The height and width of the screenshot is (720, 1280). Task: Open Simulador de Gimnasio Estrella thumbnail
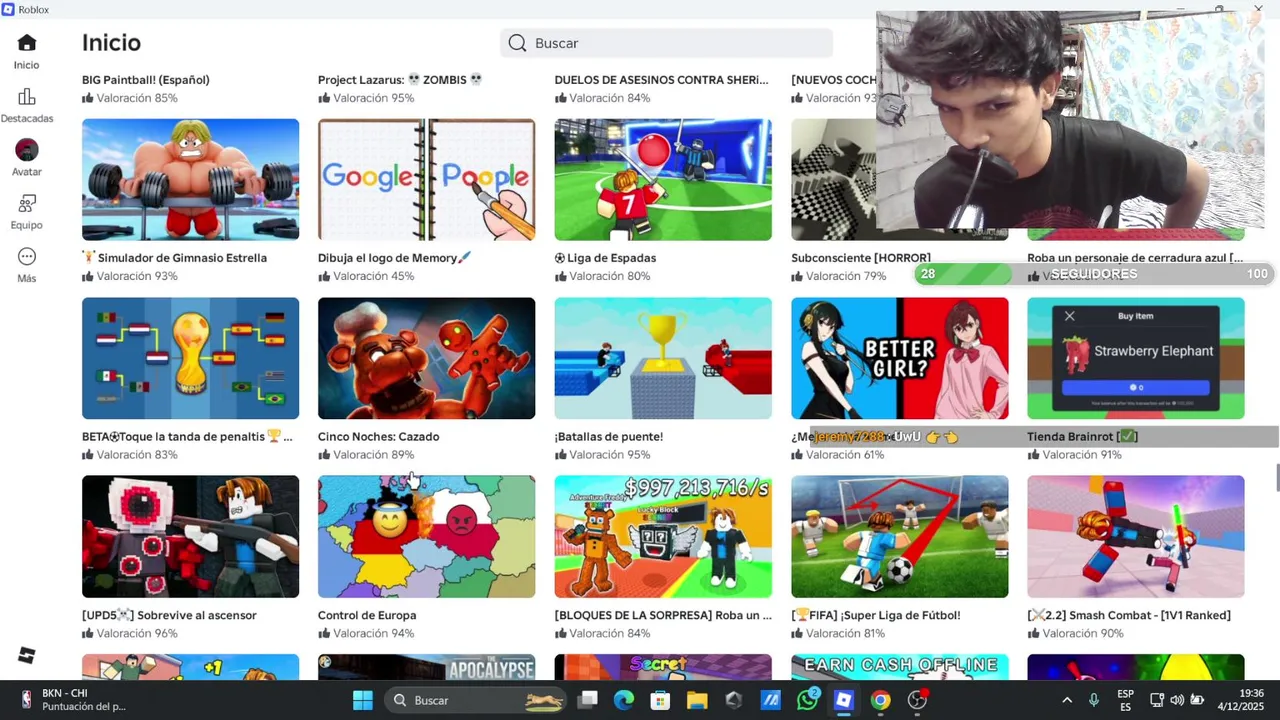pyautogui.click(x=190, y=180)
